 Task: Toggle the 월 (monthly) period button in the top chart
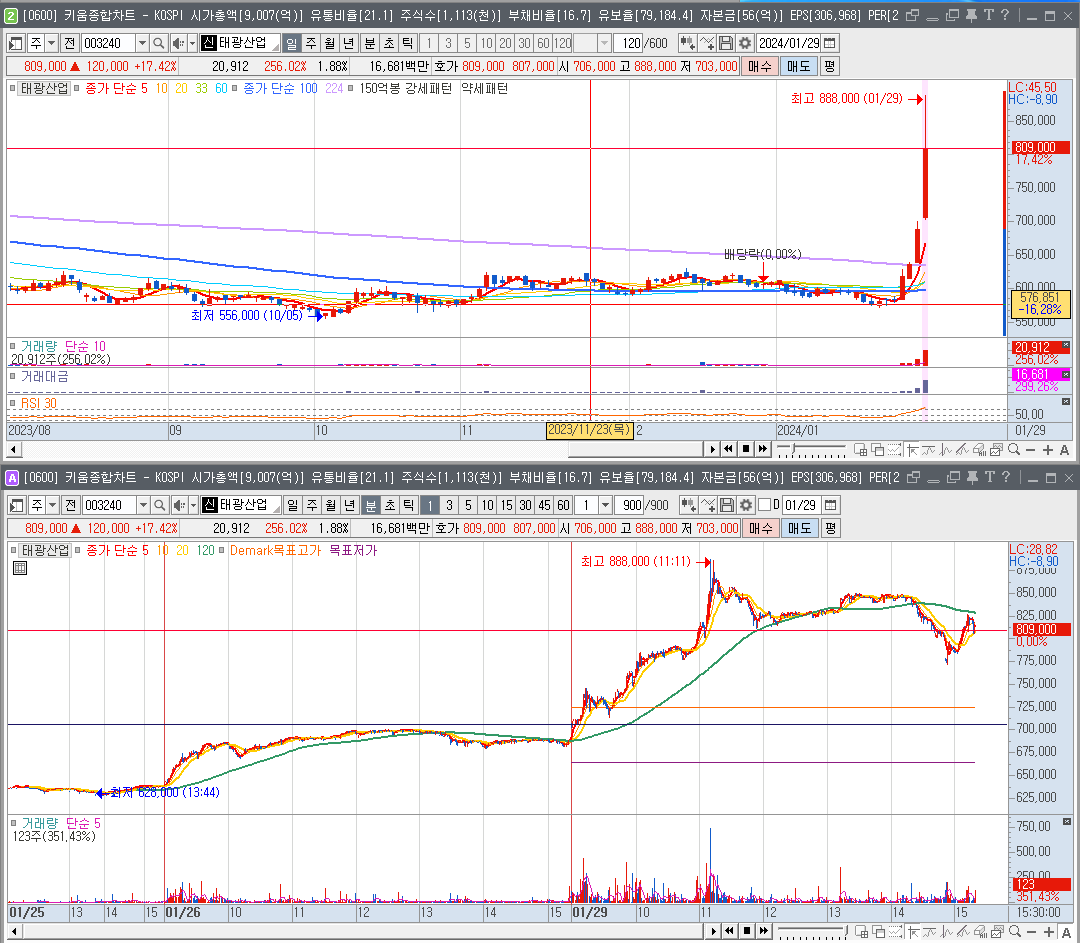[x=330, y=43]
